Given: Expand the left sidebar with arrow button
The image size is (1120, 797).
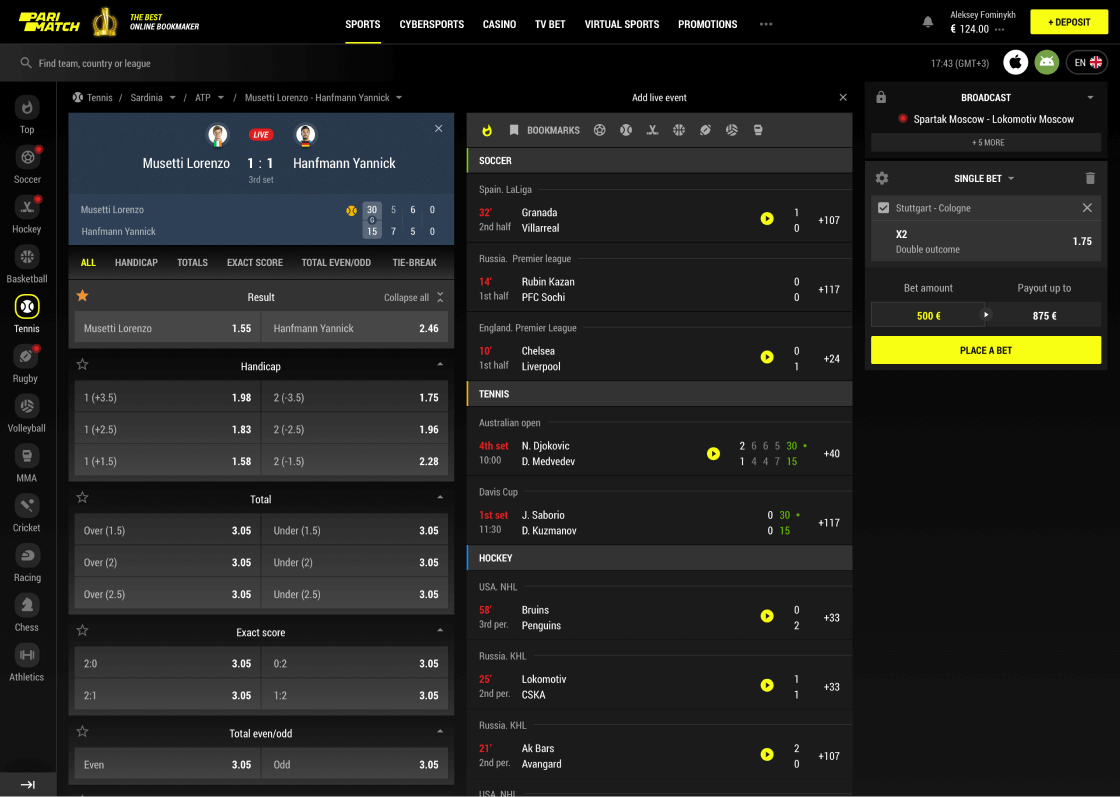Looking at the screenshot, I should [28, 785].
